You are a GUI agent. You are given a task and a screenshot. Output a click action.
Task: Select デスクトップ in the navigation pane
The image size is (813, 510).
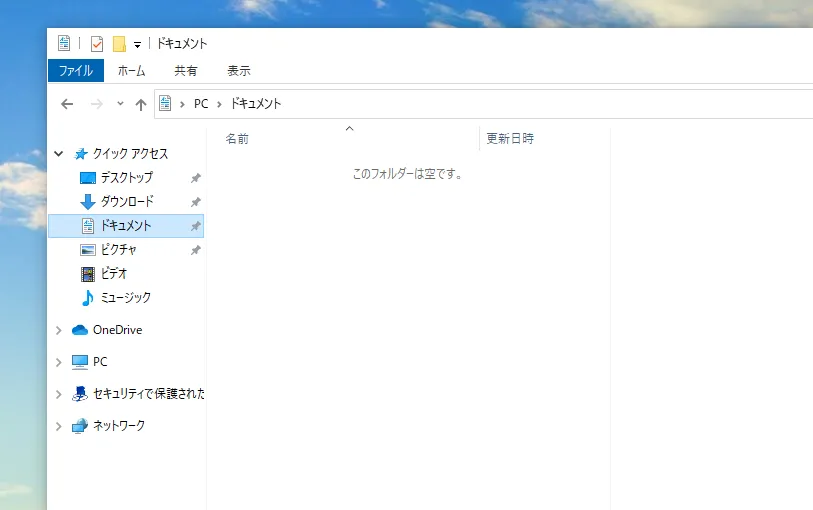click(x=126, y=178)
